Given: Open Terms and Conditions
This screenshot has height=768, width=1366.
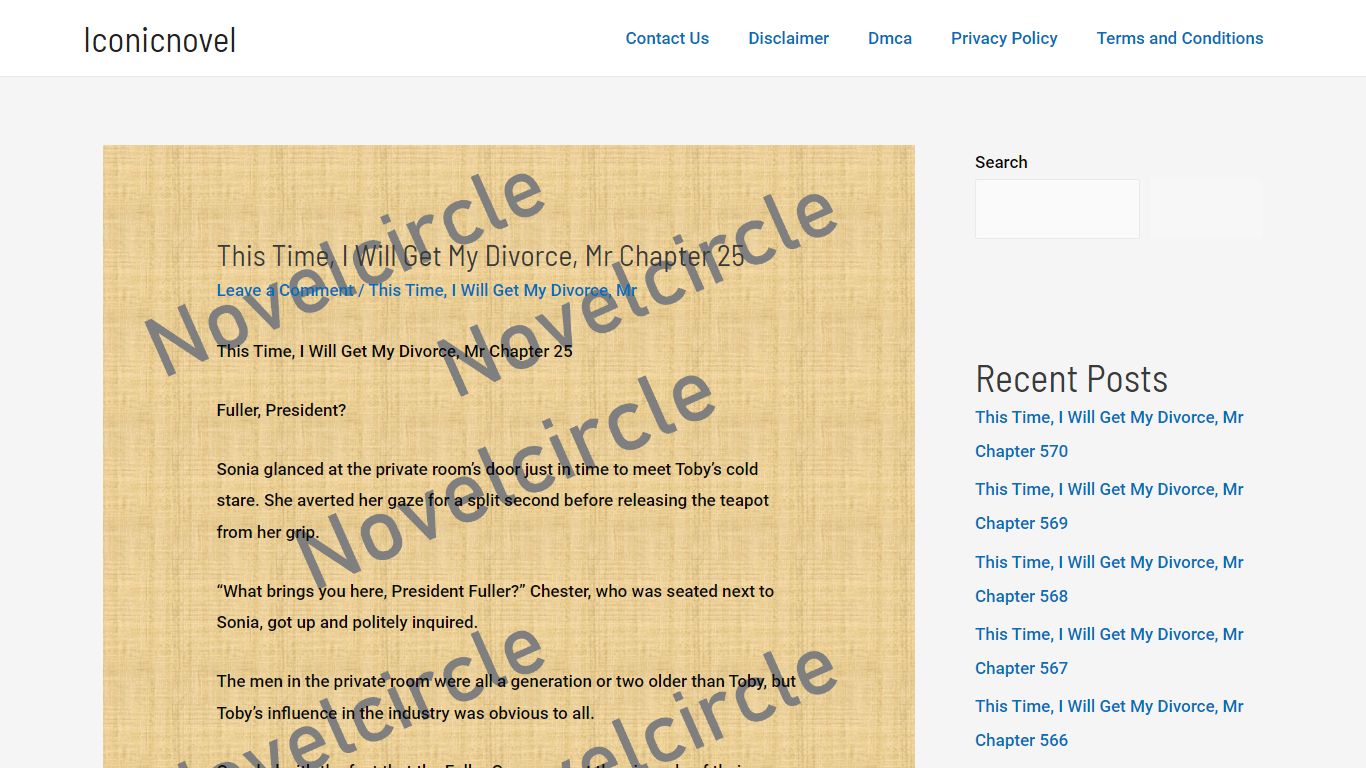Looking at the screenshot, I should pyautogui.click(x=1180, y=38).
